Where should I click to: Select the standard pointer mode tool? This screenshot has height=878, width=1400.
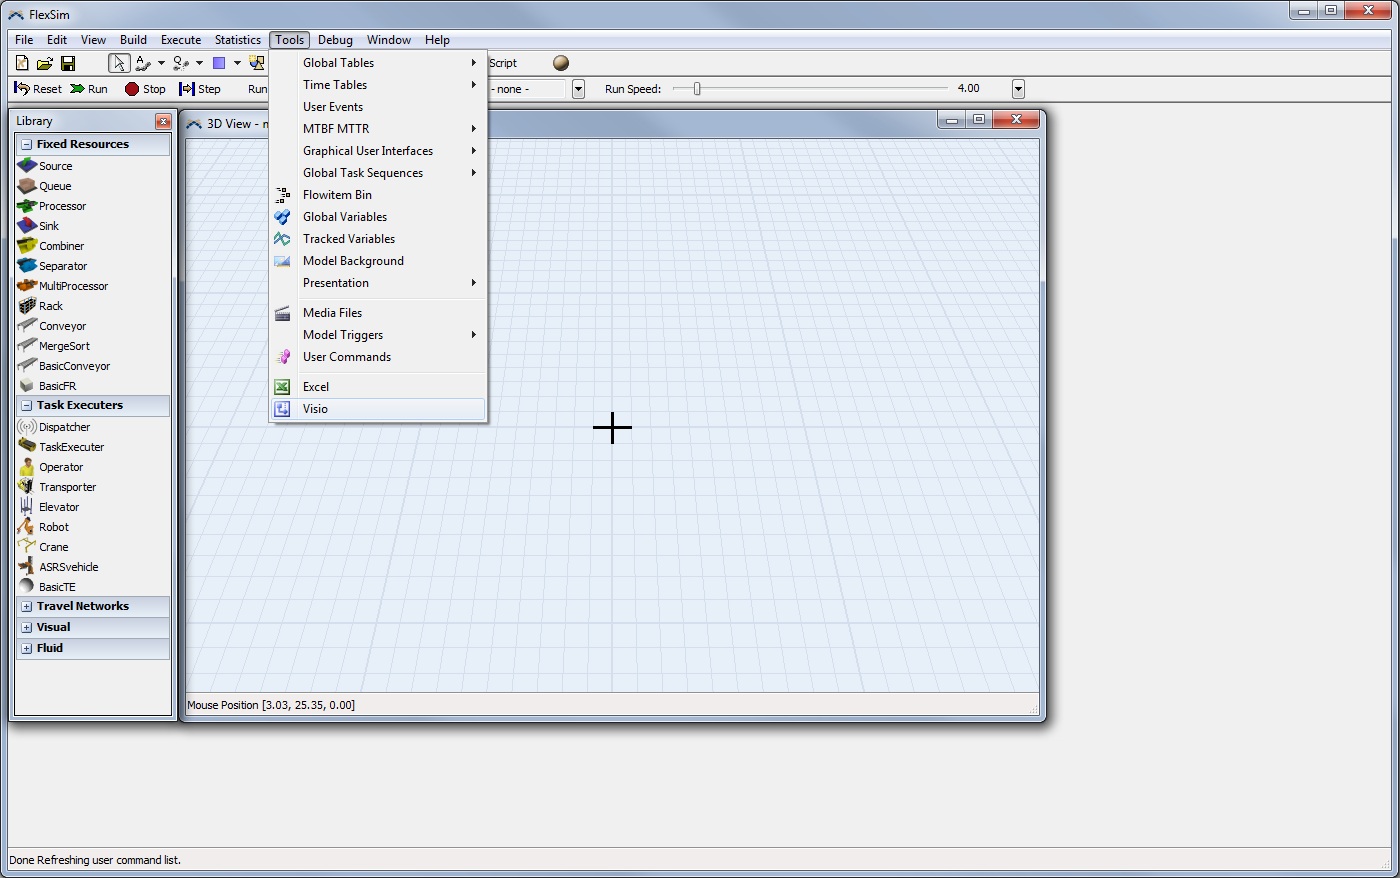point(119,63)
